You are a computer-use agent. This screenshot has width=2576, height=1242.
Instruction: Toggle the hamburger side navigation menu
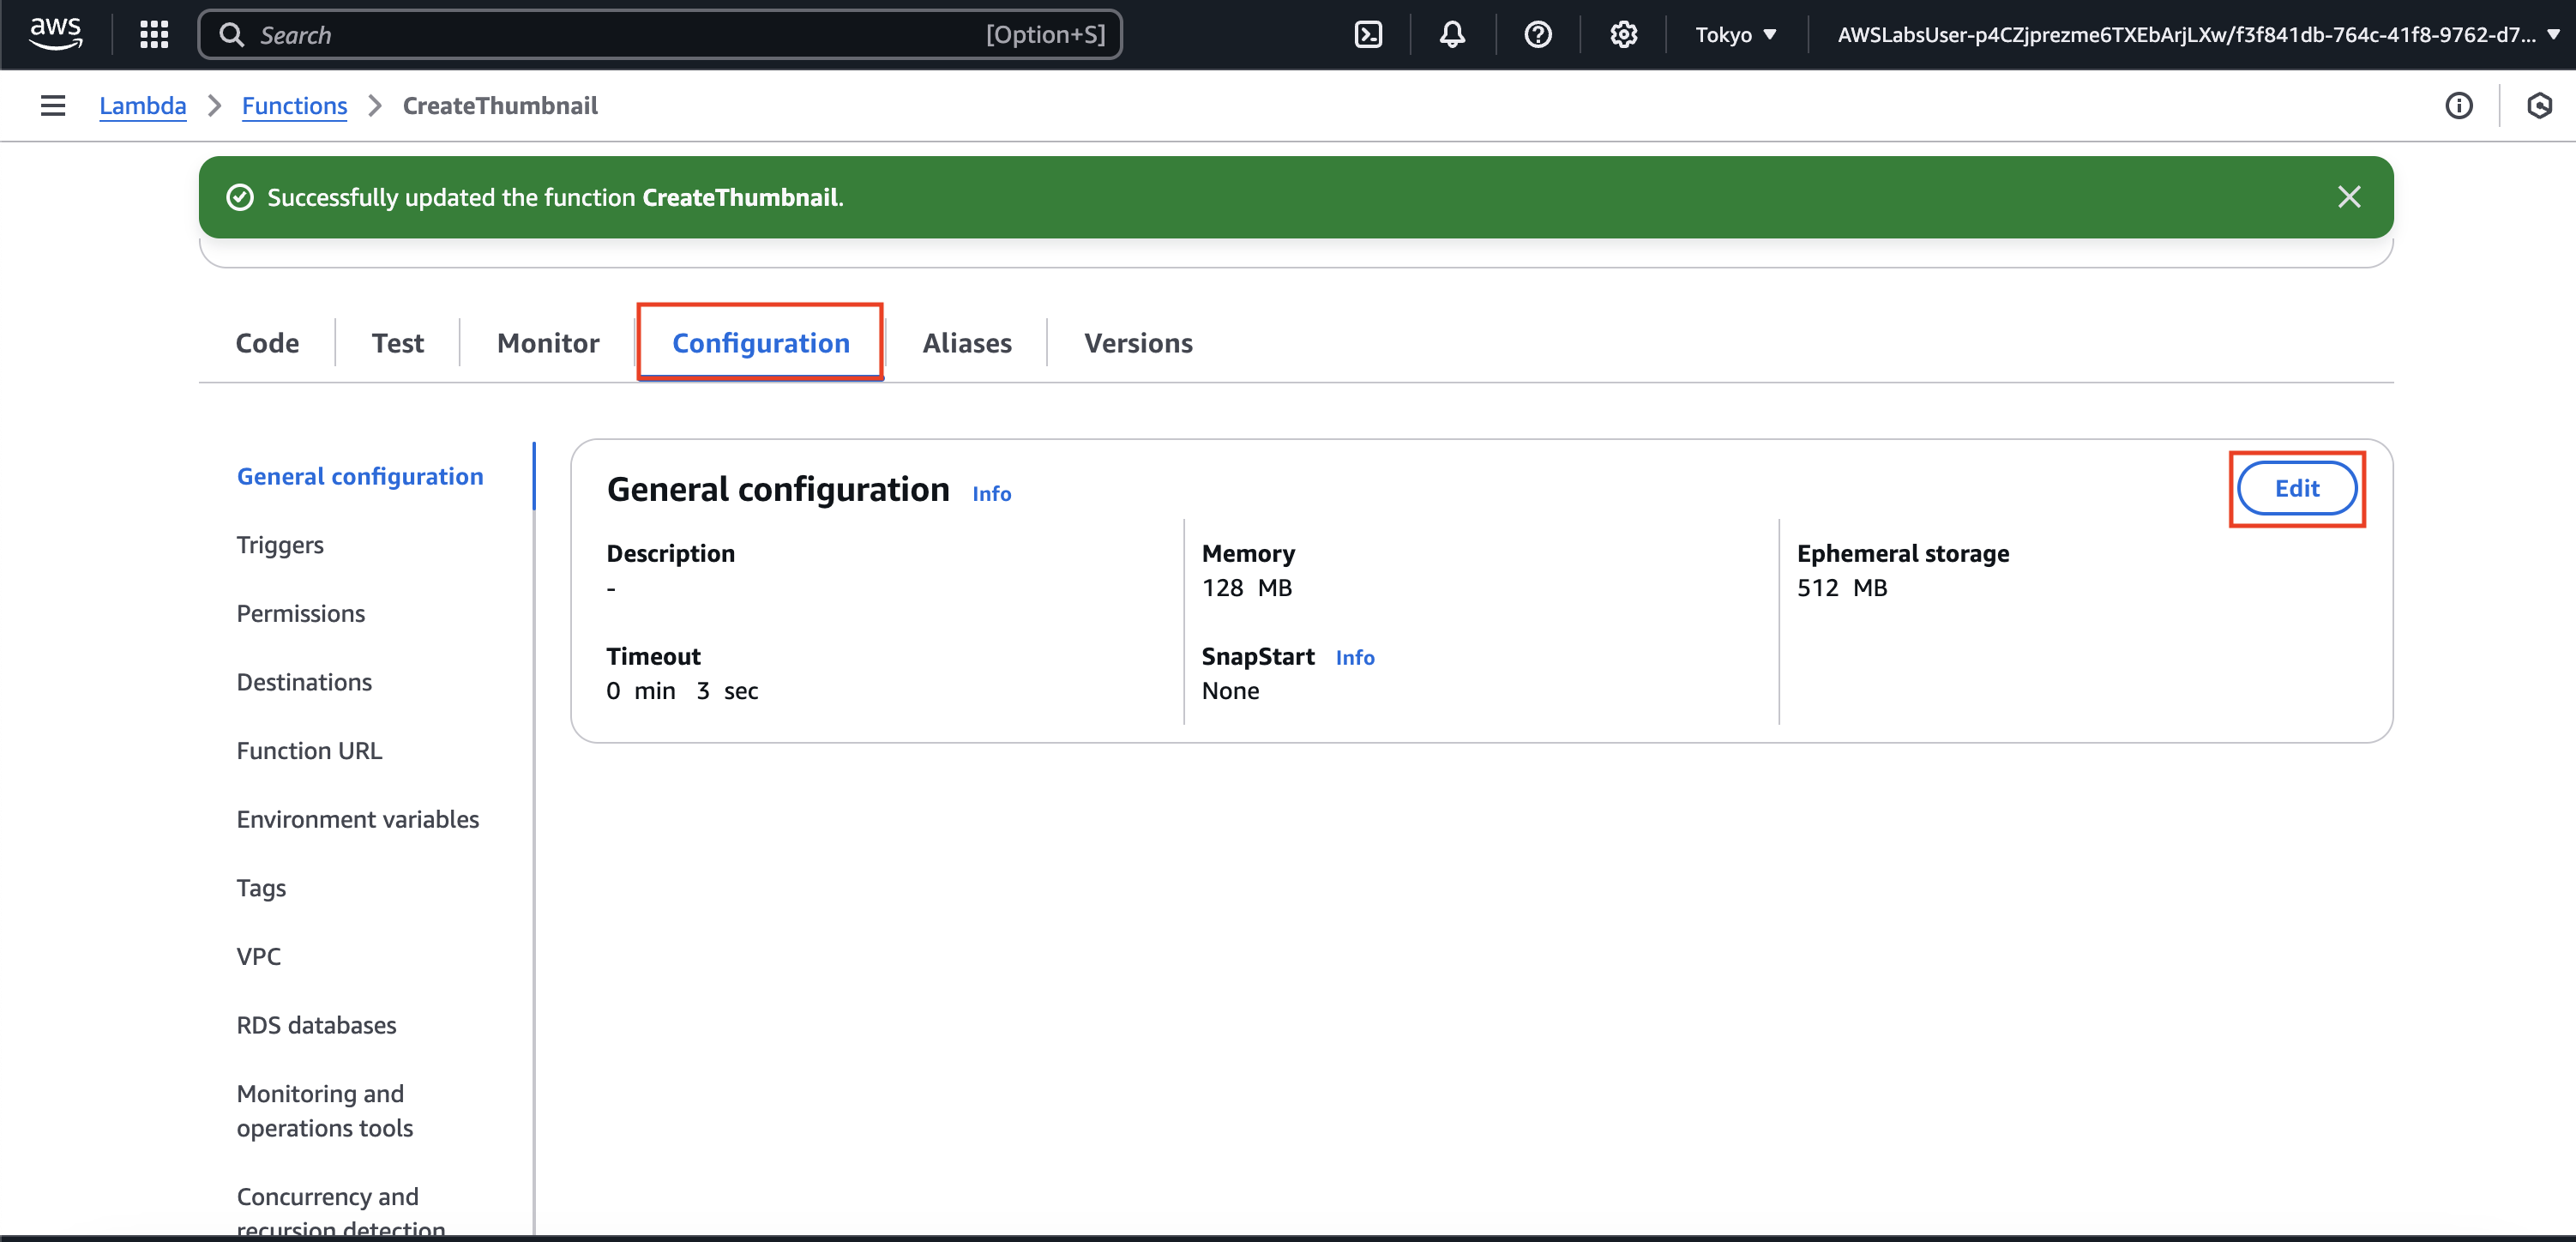(x=53, y=105)
